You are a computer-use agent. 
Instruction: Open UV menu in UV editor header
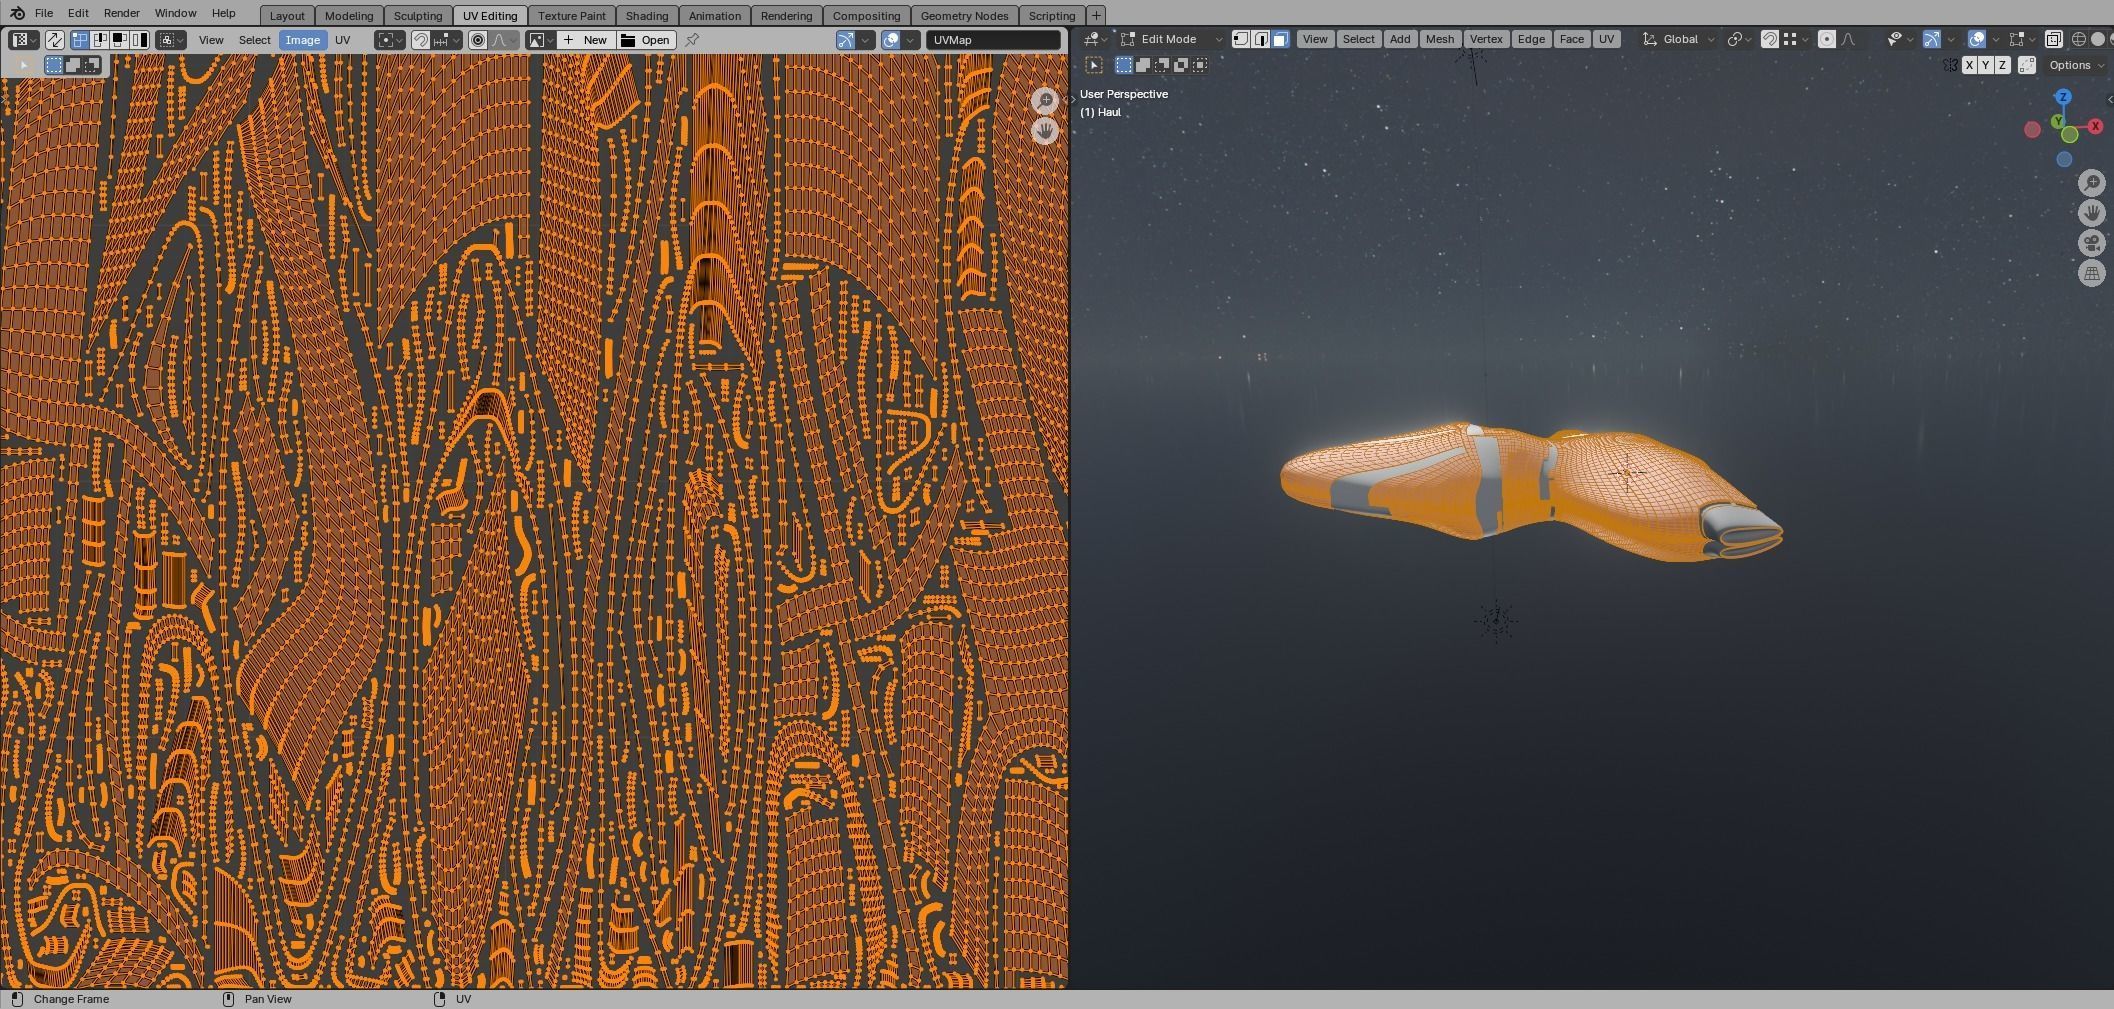[343, 40]
